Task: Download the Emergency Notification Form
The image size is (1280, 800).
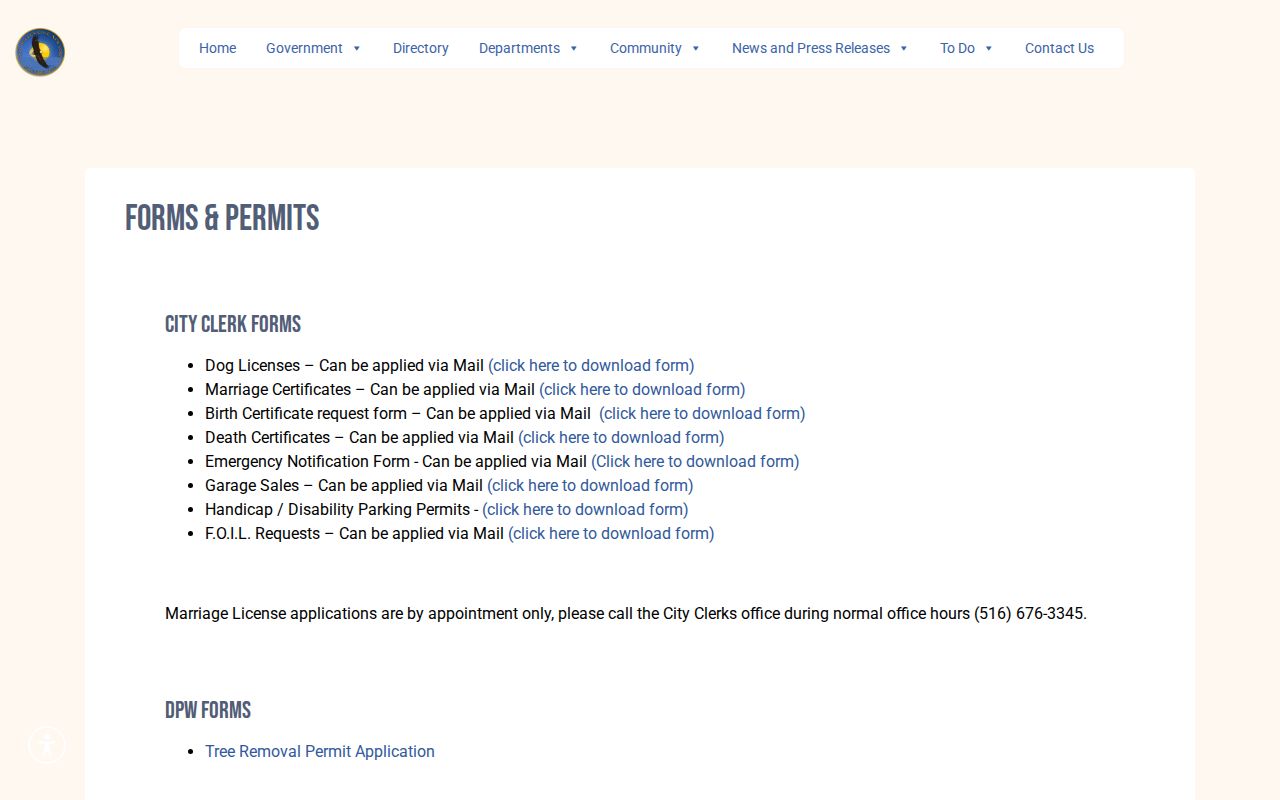Action: 695,462
